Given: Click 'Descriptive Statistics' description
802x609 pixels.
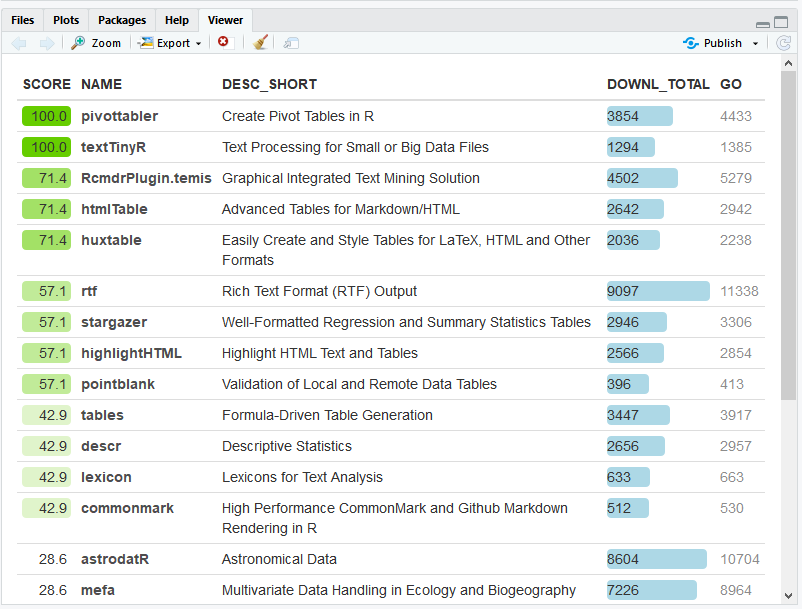Looking at the screenshot, I should pos(286,446).
